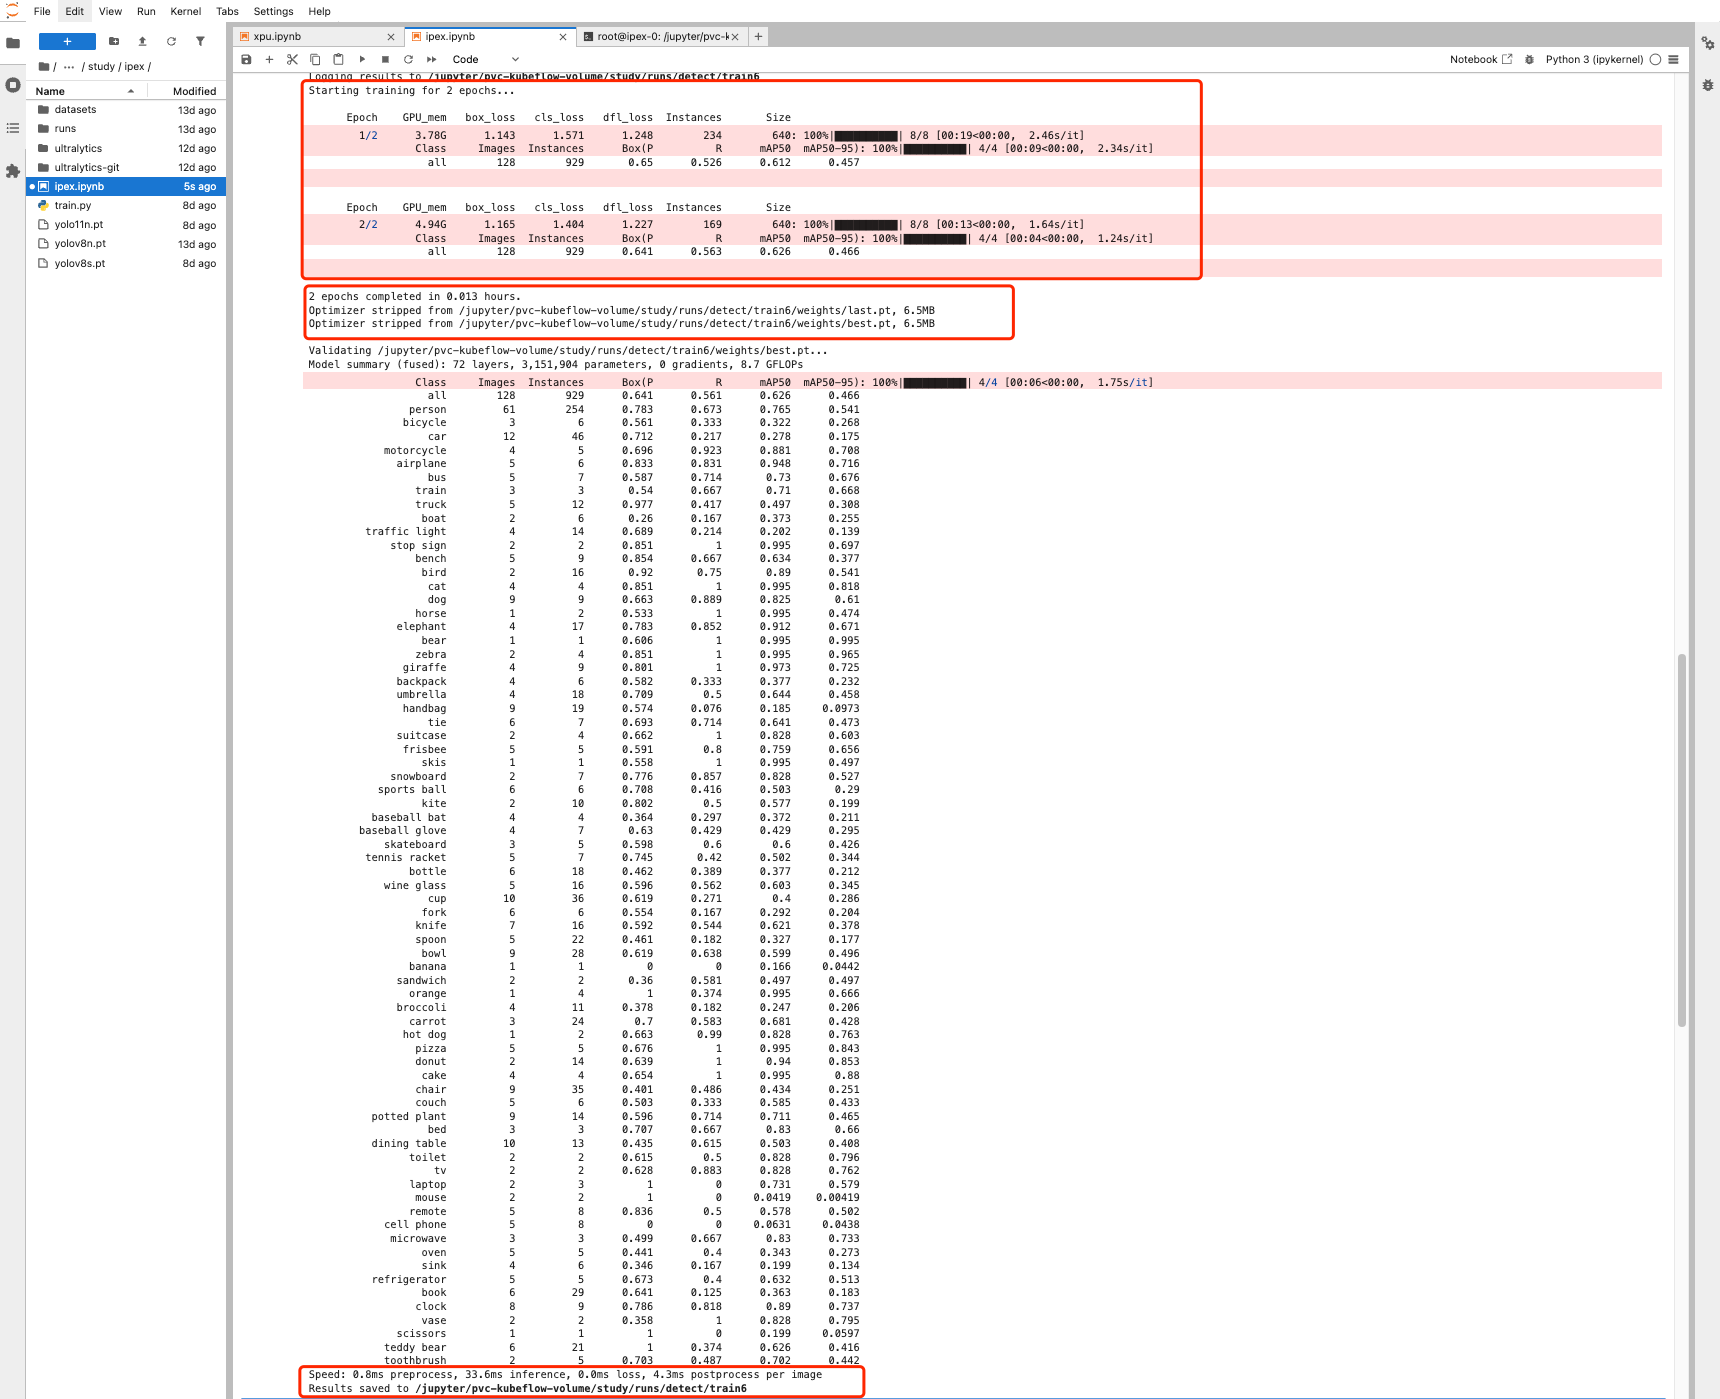Cut the selected cell with the scissors icon
This screenshot has height=1399, width=1720.
pos(292,60)
